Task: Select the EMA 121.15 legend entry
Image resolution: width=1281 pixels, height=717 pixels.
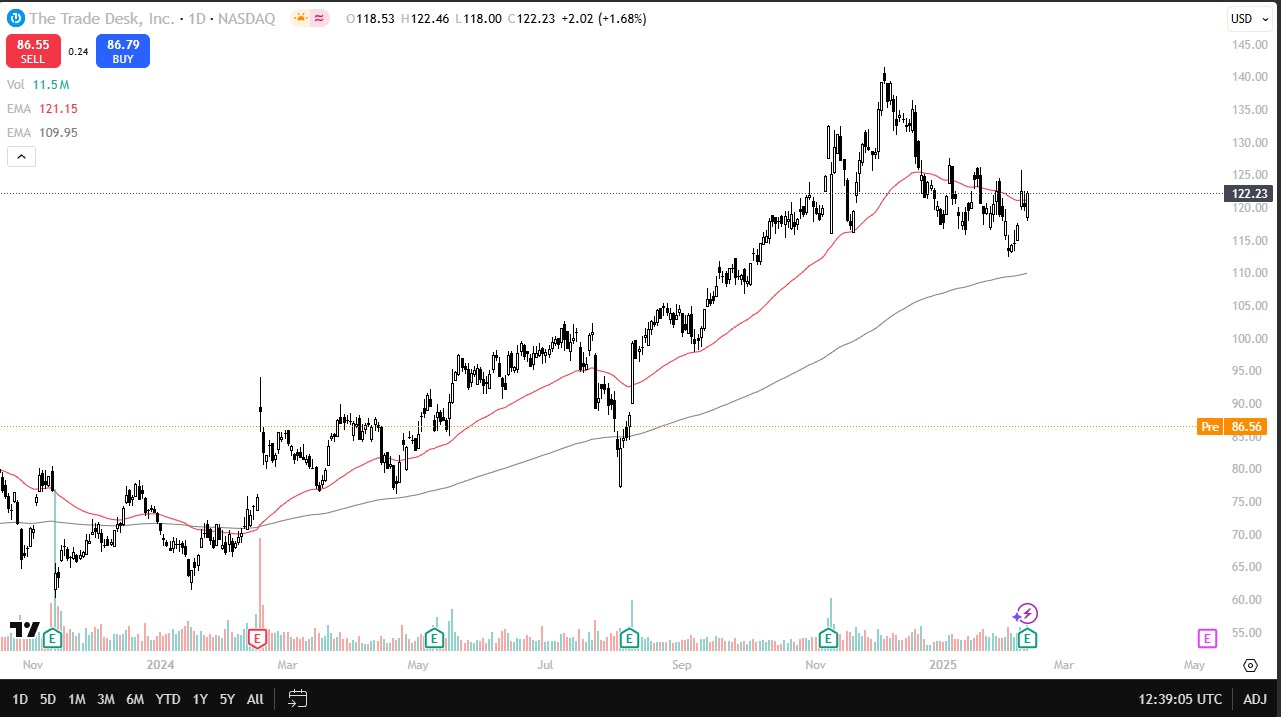Action: pyautogui.click(x=42, y=108)
